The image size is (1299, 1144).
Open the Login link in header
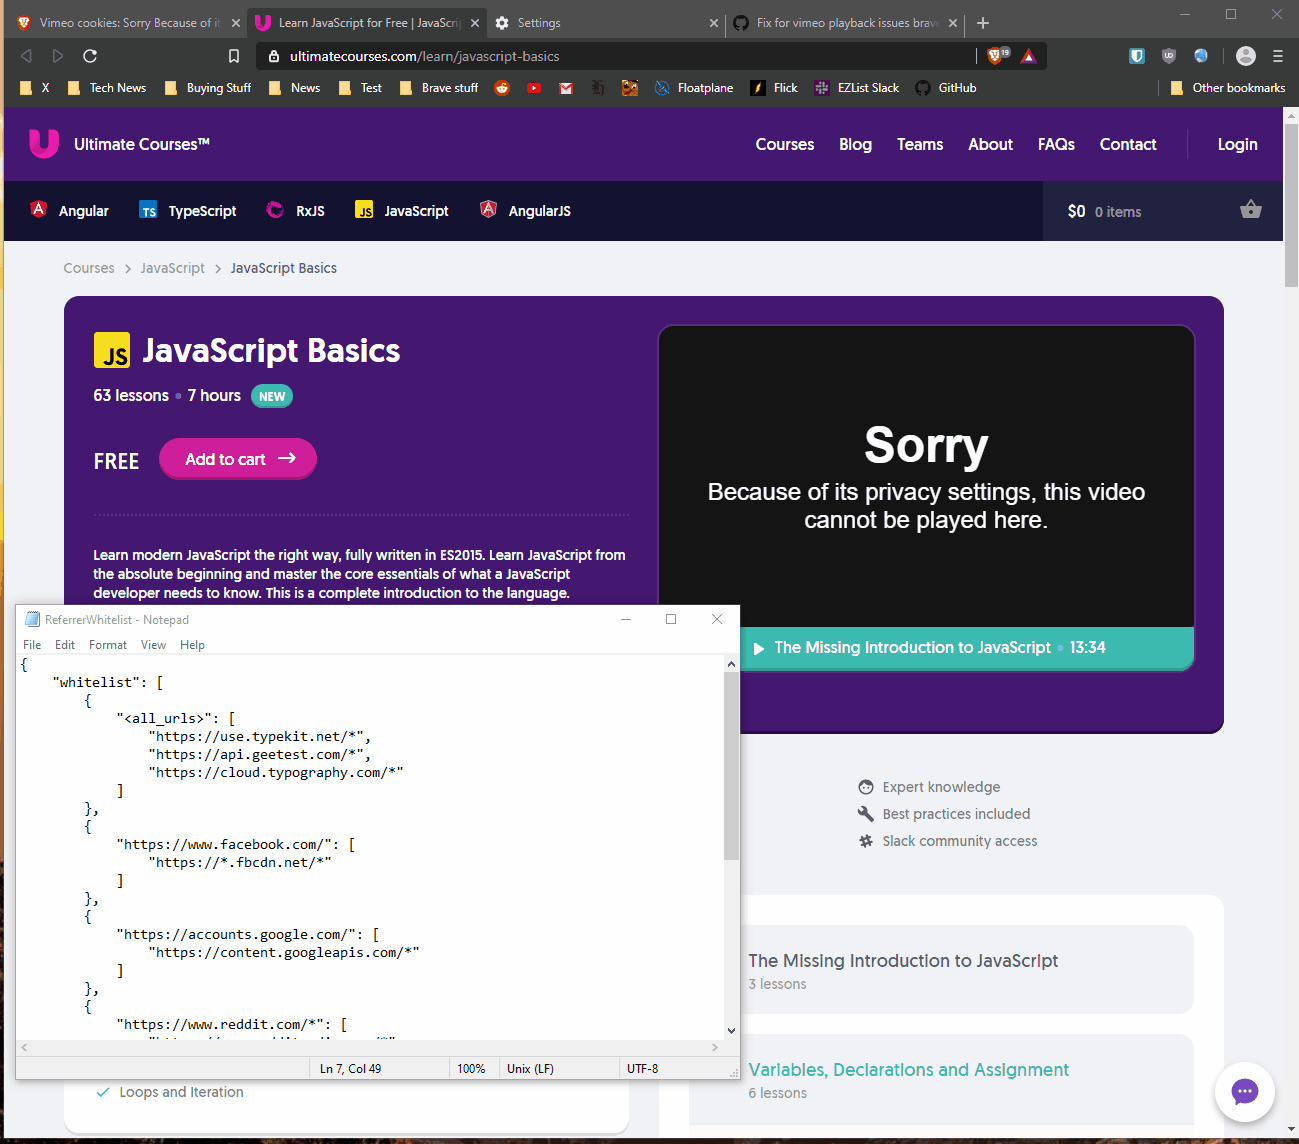pos(1237,144)
